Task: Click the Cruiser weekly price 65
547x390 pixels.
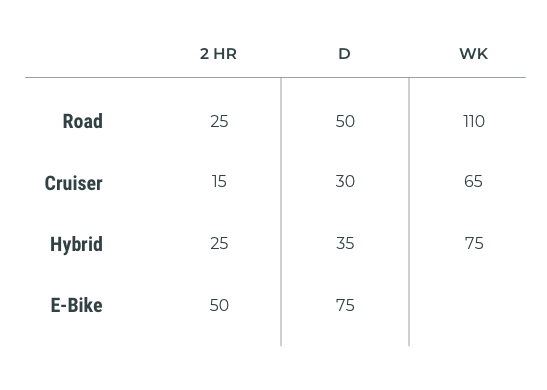Action: 473,181
